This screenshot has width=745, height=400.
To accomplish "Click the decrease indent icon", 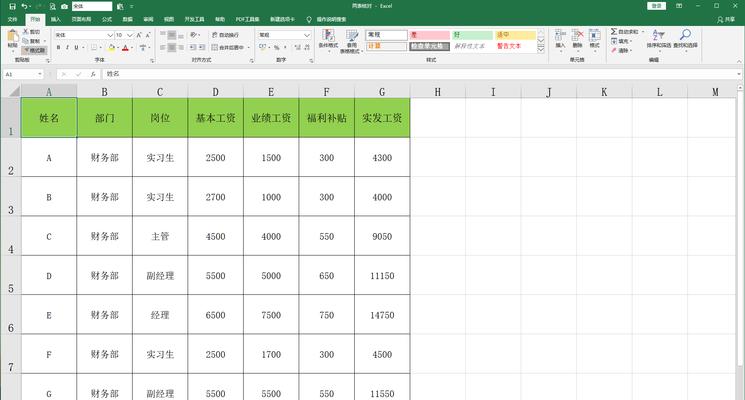I will 192,48.
